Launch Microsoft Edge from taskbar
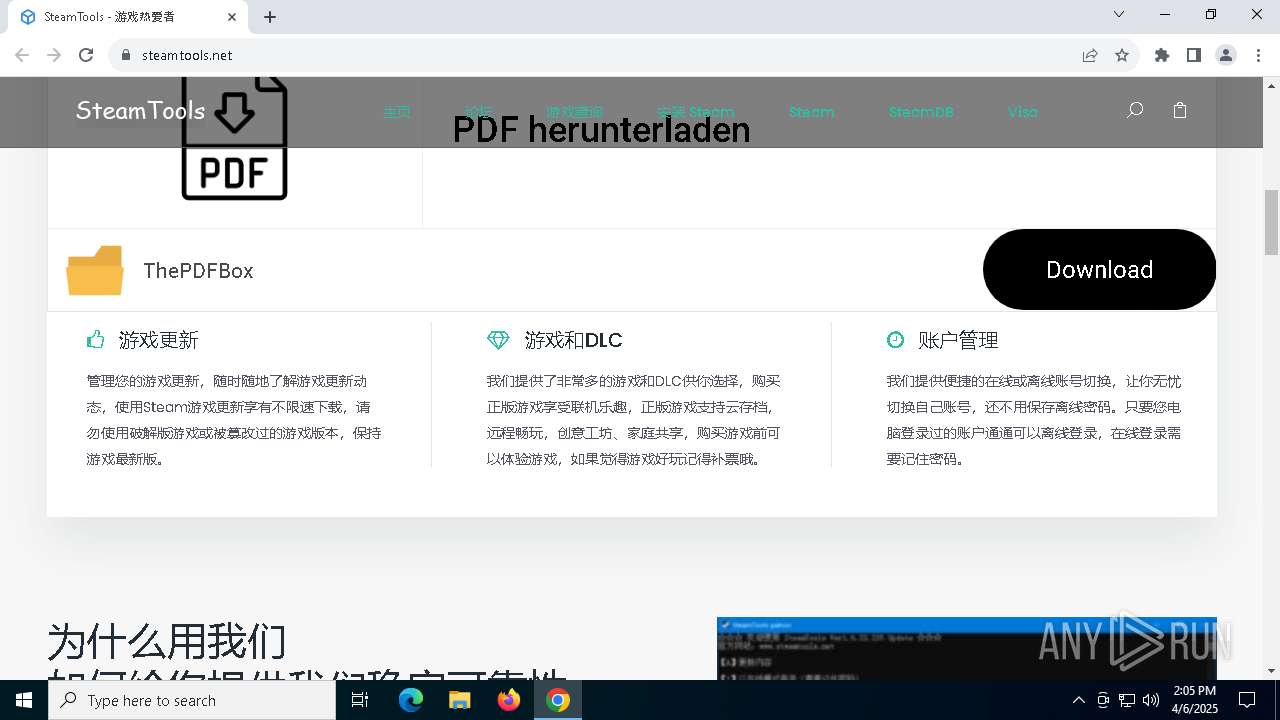Screen dimensions: 1280x720 point(411,700)
